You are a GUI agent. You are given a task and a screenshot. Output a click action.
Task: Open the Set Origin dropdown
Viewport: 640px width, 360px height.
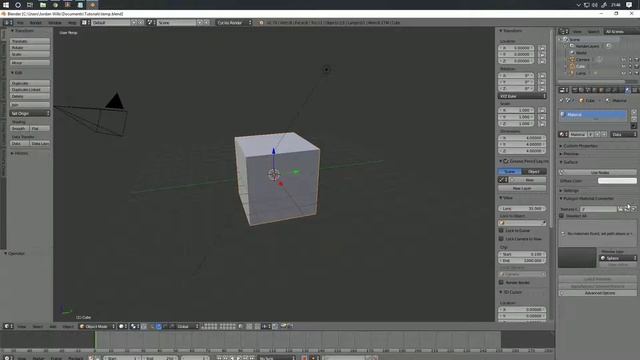[x=30, y=113]
